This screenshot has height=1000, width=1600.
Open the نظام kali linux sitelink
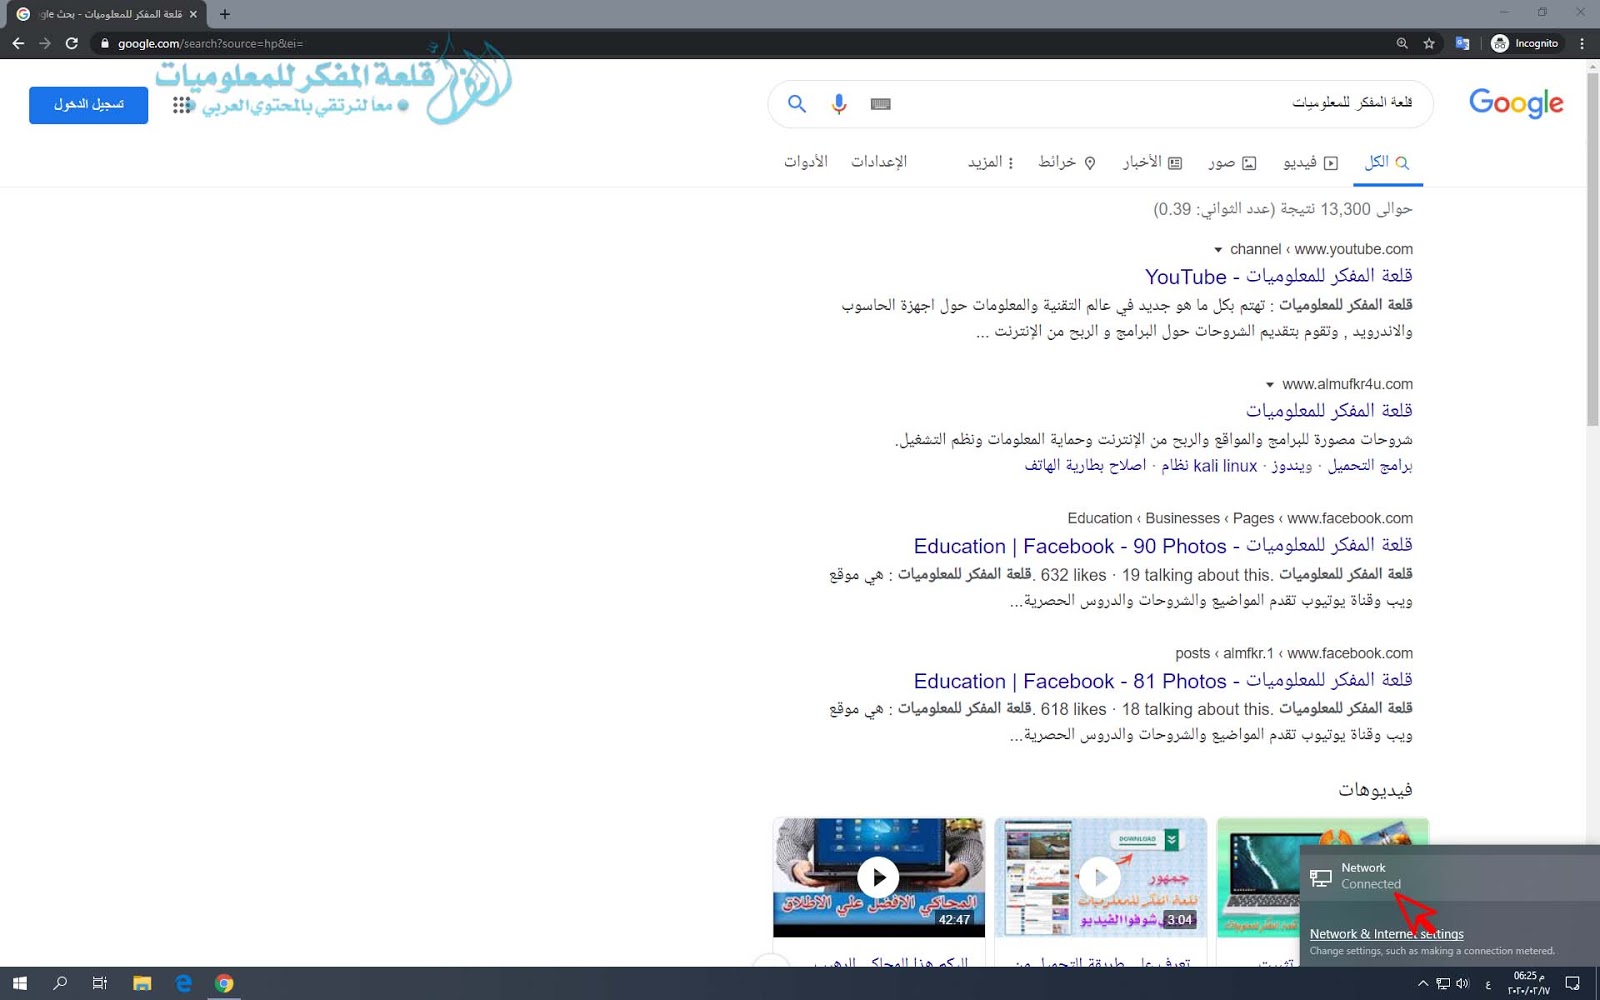pos(1209,466)
